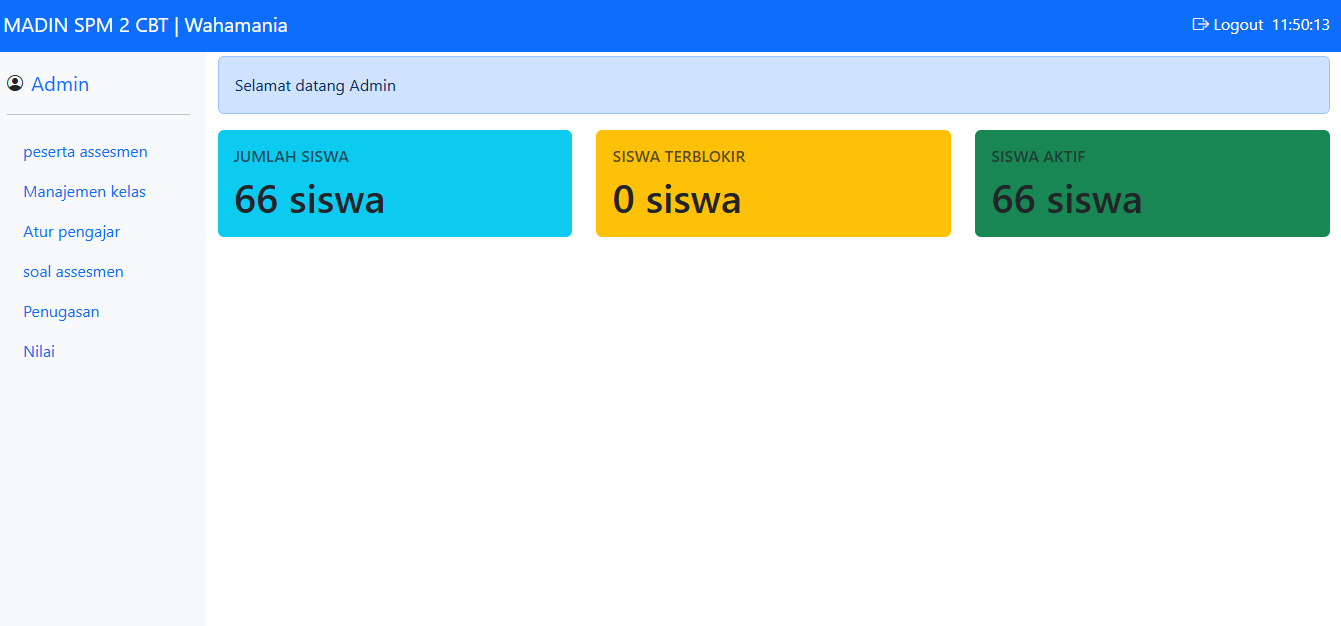Navigate to Penugasan

(61, 312)
